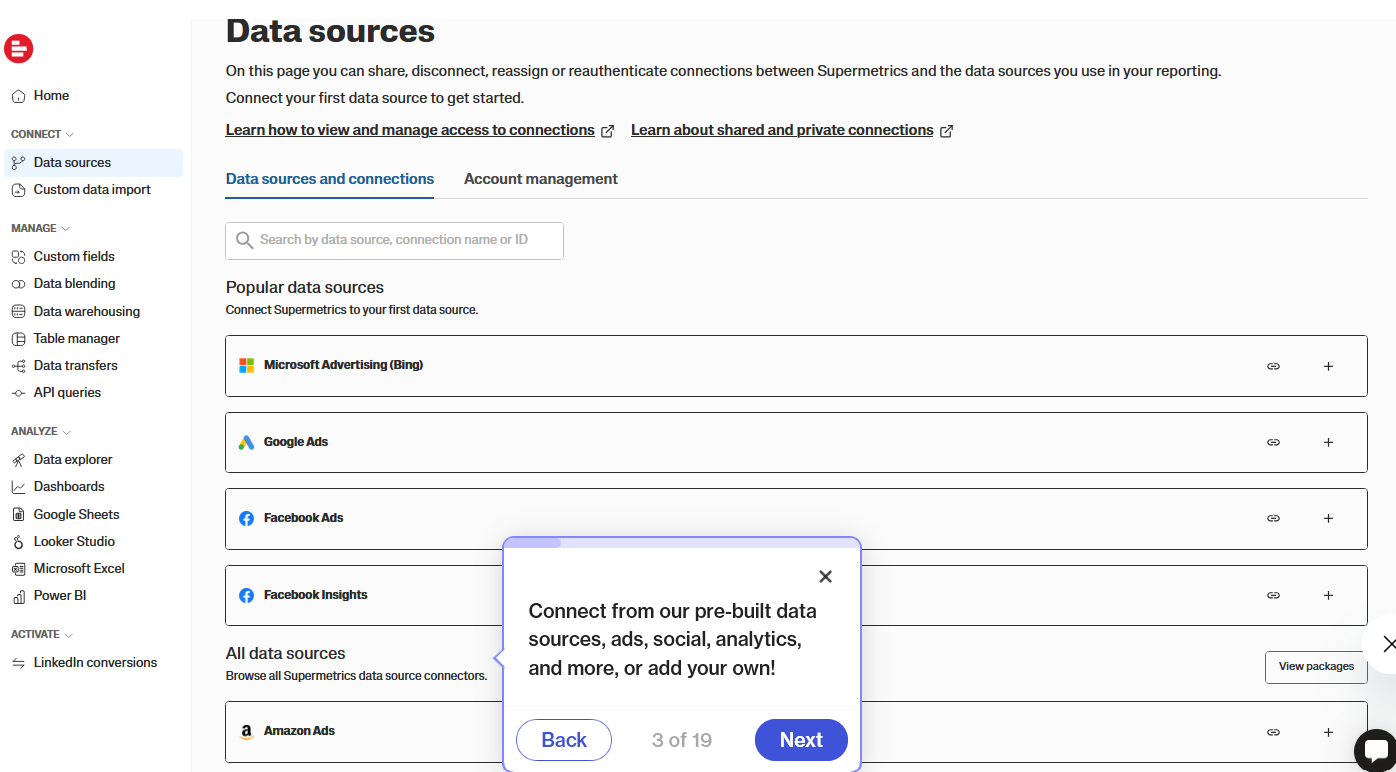Click the Power BI icon
The height and width of the screenshot is (772, 1396).
(18, 596)
